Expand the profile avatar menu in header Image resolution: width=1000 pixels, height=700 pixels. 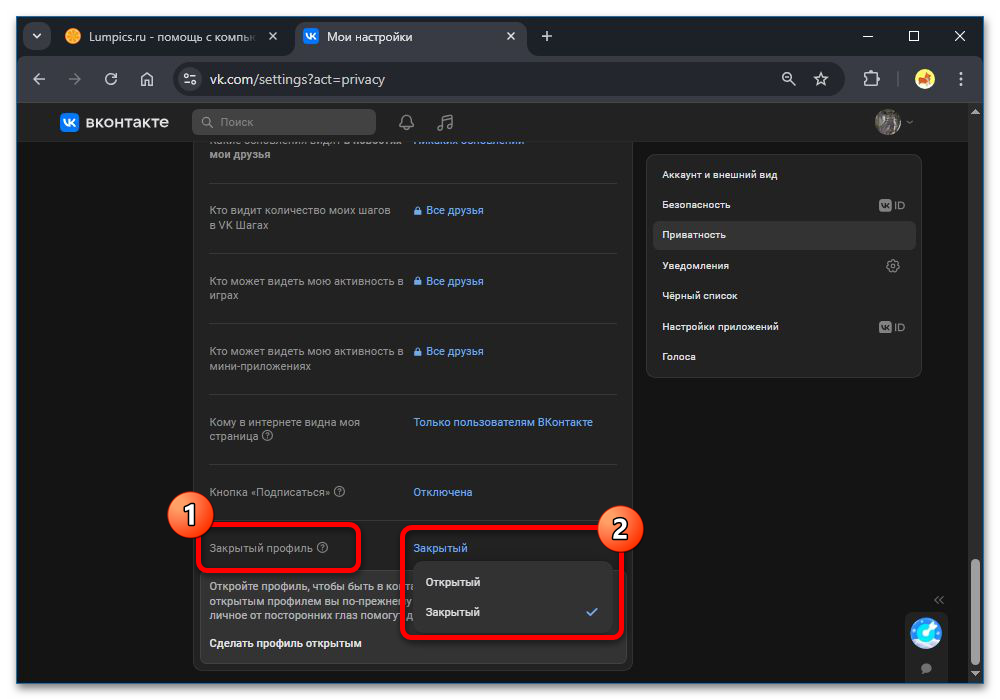[x=893, y=122]
